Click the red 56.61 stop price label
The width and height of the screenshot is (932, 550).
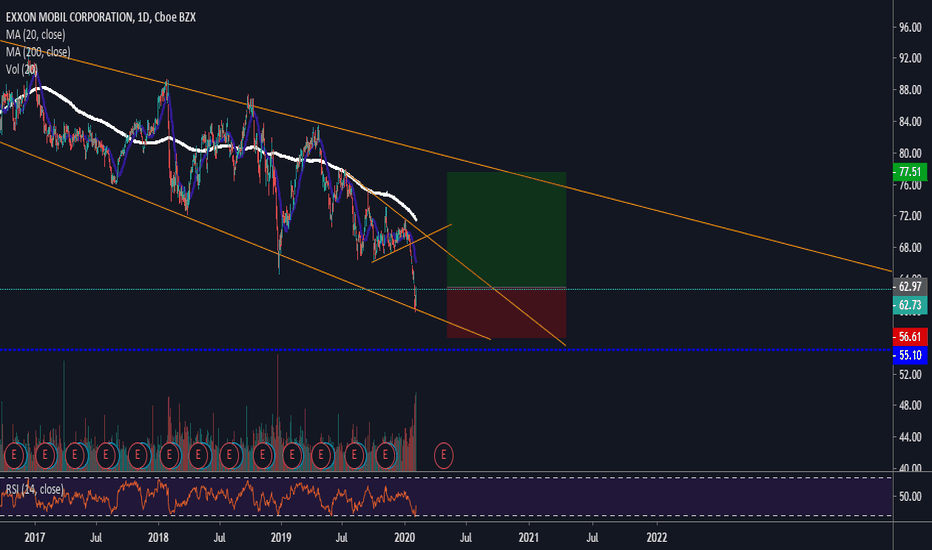[909, 337]
